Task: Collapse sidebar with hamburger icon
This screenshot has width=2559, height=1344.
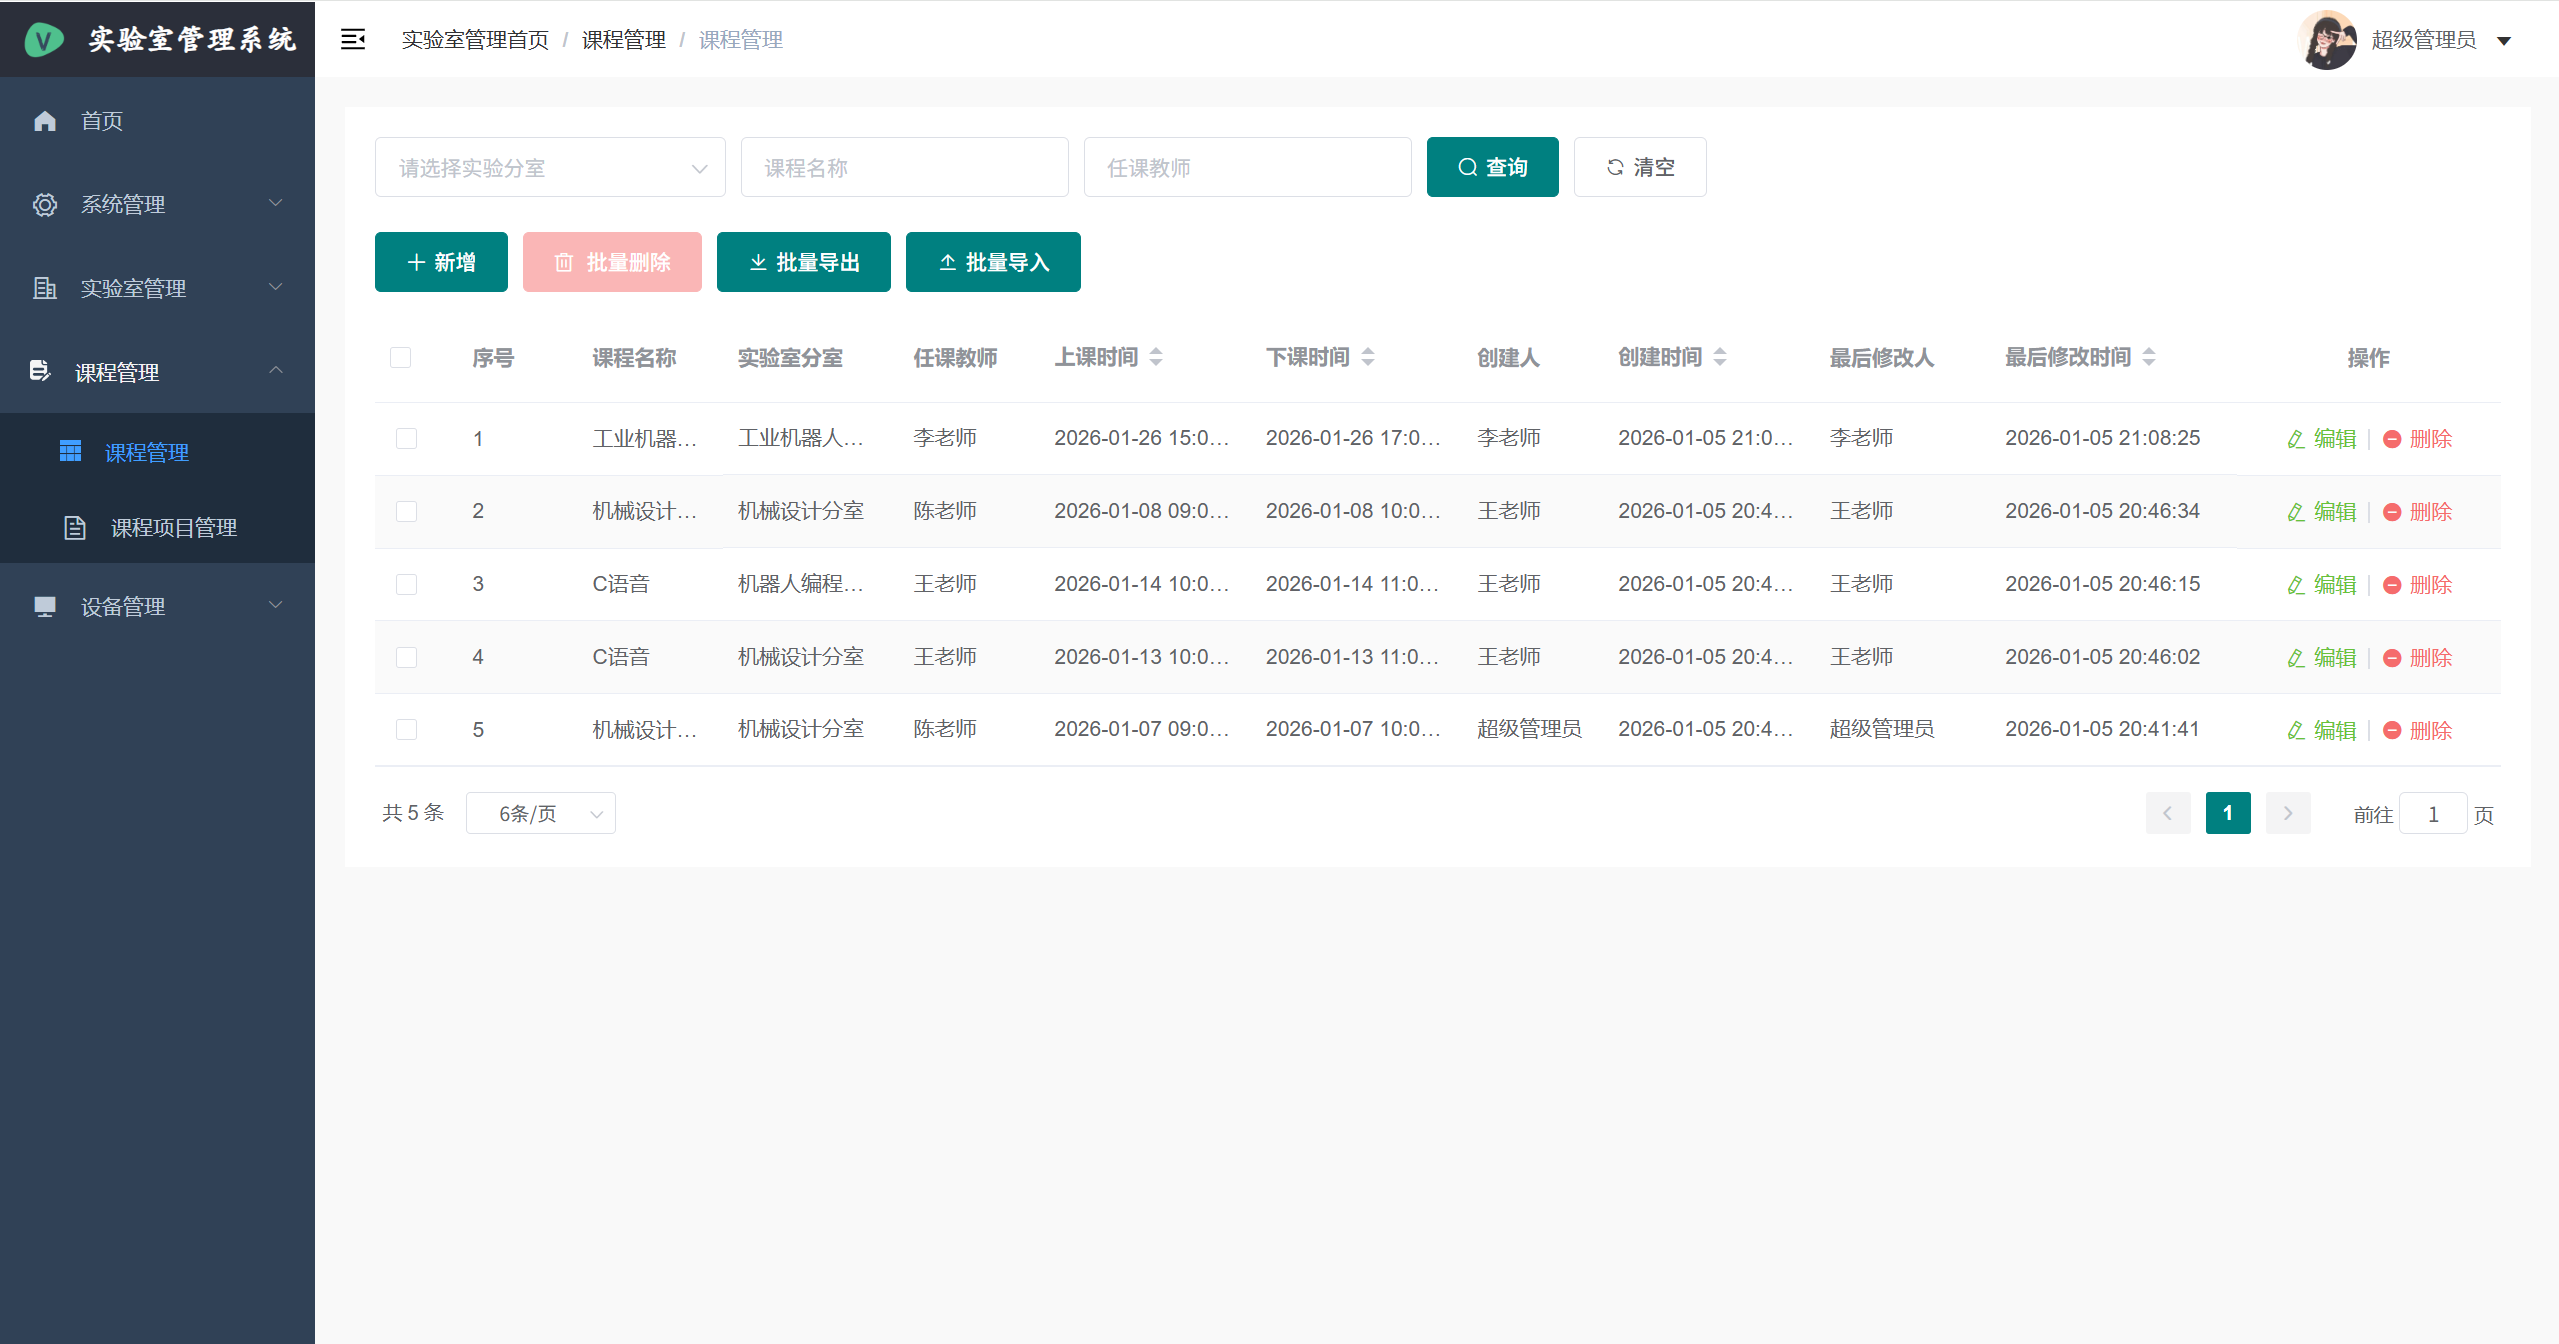Action: click(x=353, y=40)
